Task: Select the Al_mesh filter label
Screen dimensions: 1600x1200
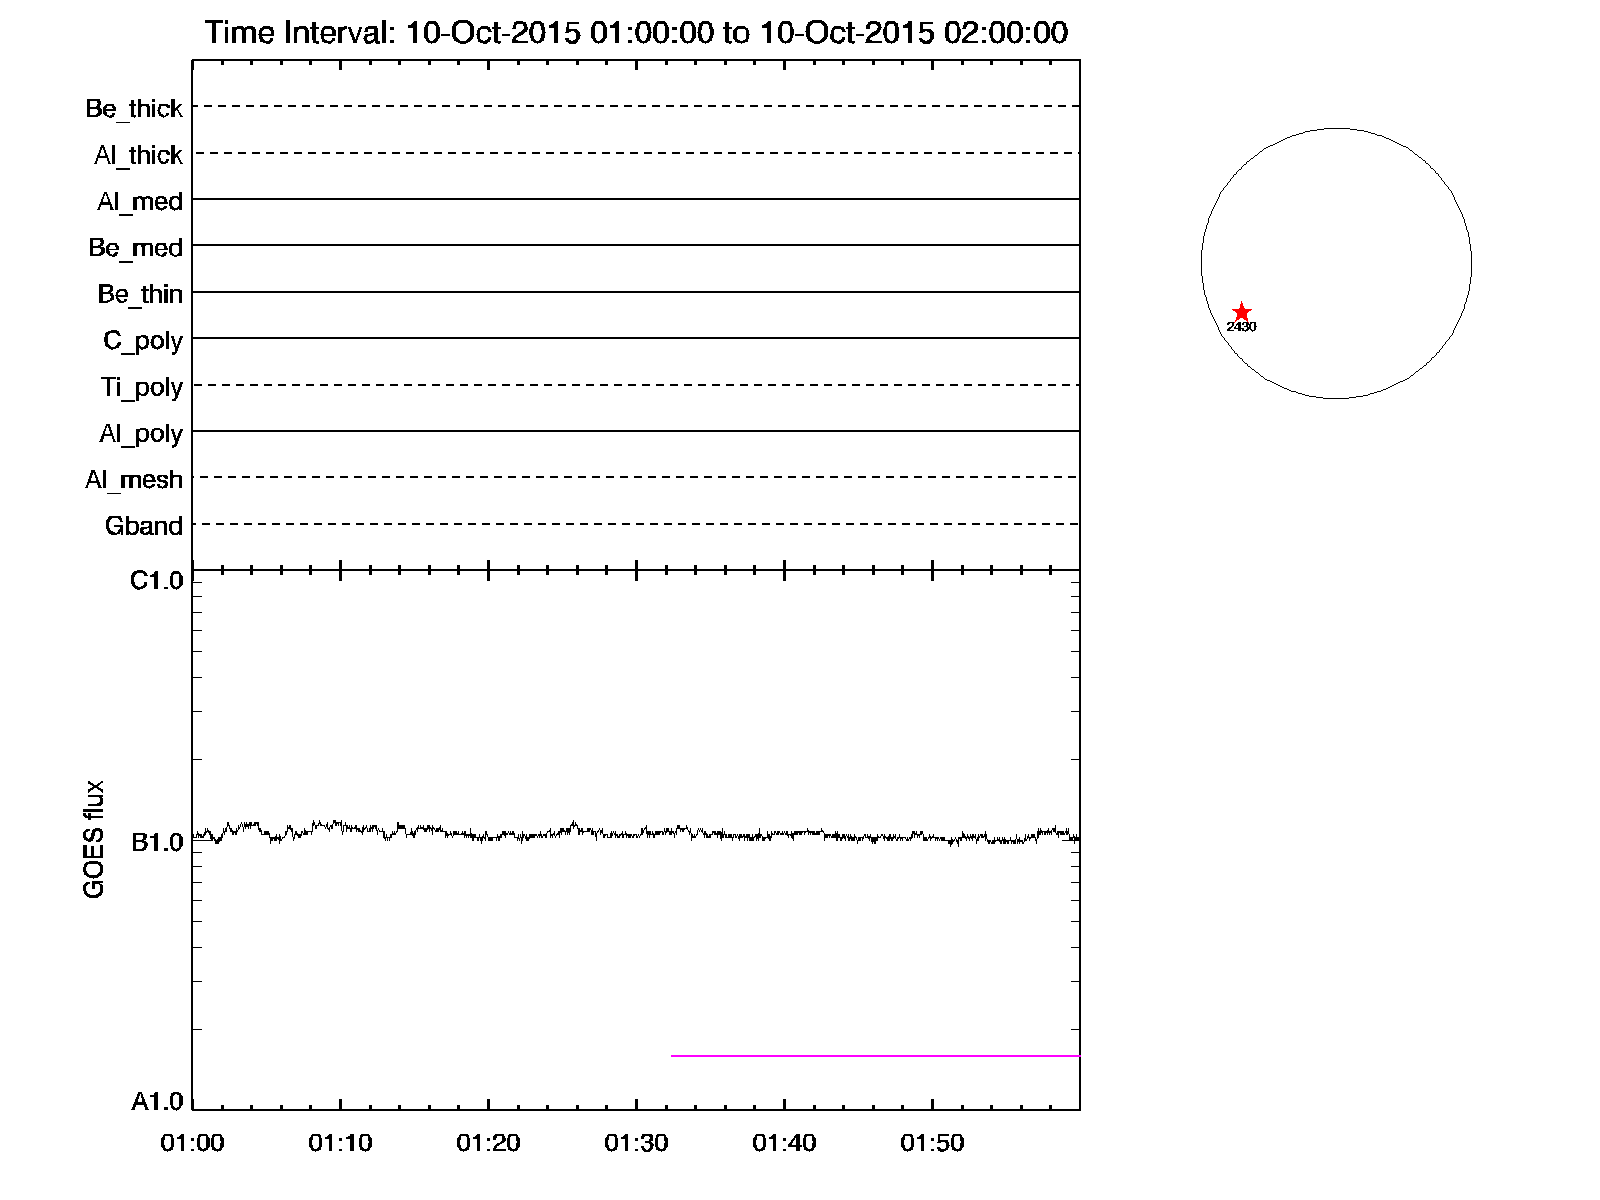Action: [134, 480]
